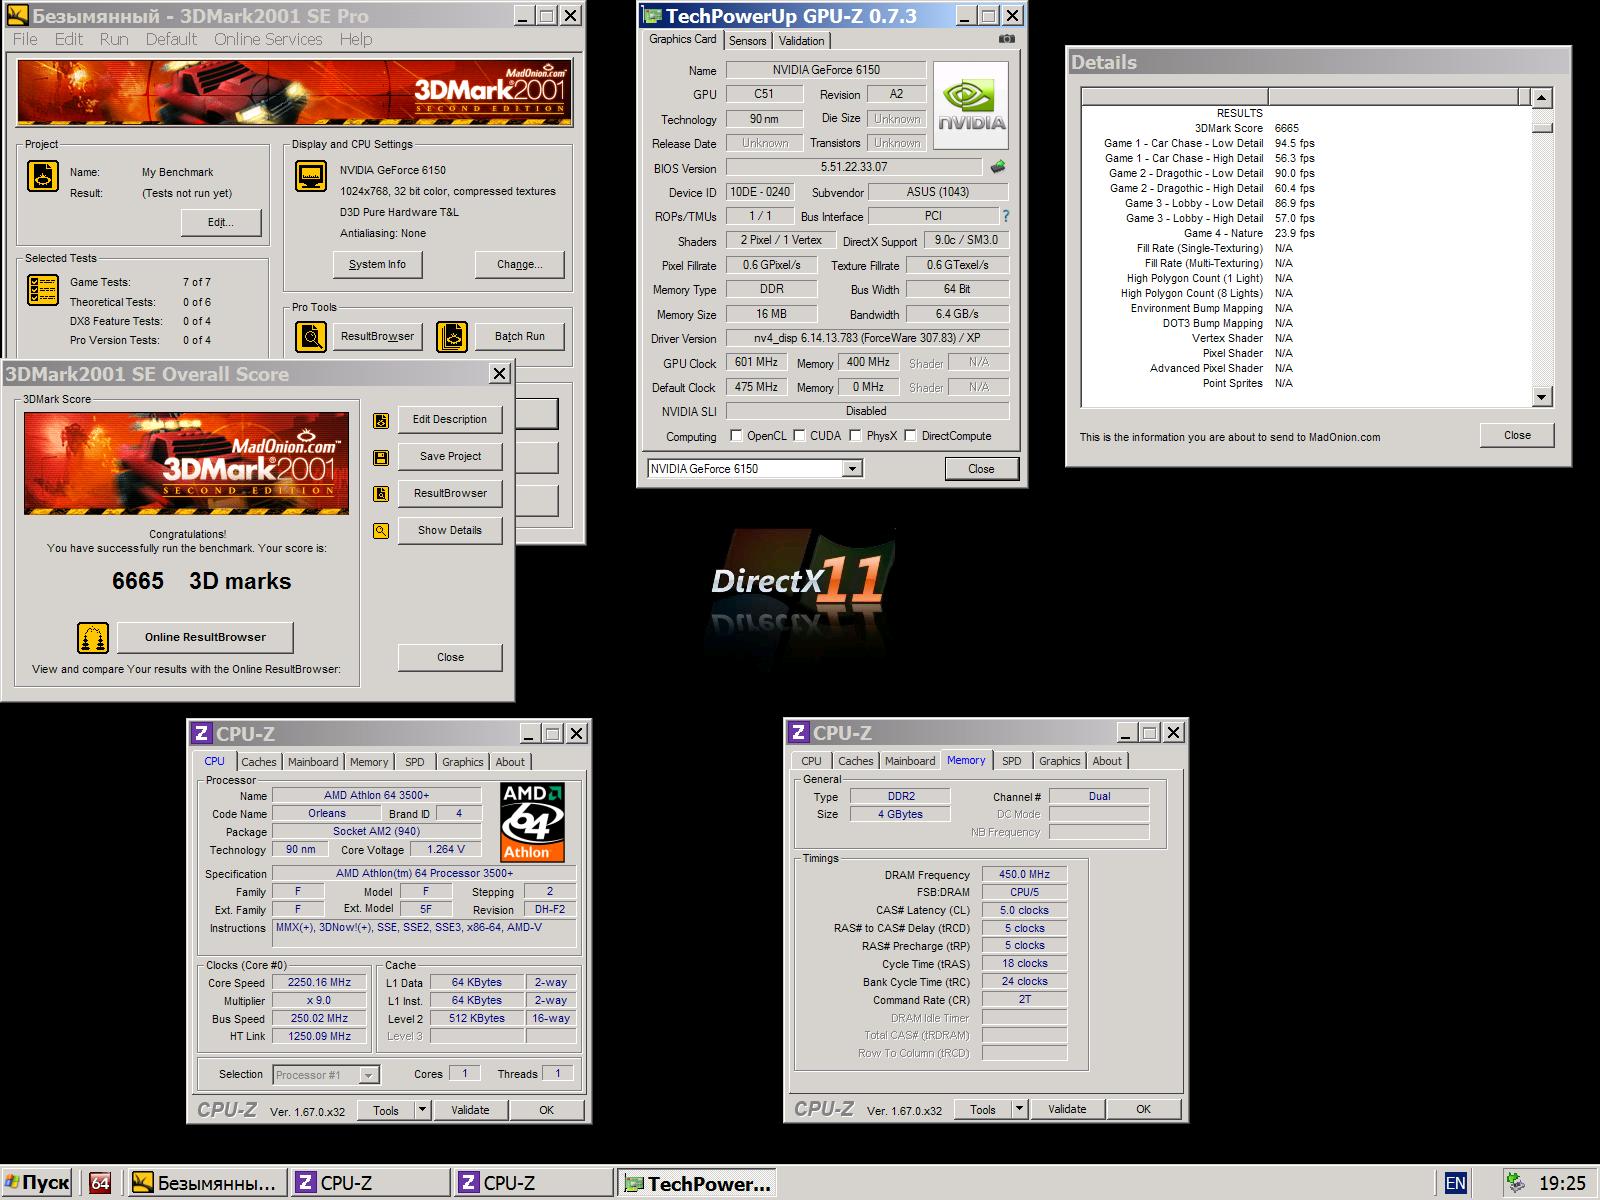
Task: Toggle the PhysX checkbox
Action: (x=855, y=435)
